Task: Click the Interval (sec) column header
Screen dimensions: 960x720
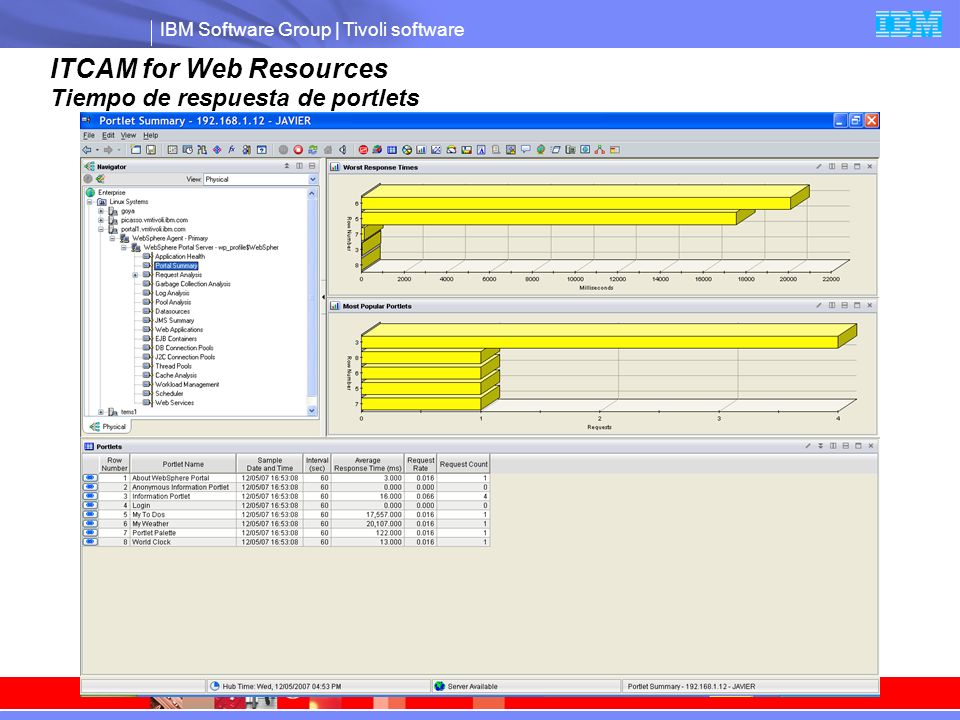Action: 317,464
